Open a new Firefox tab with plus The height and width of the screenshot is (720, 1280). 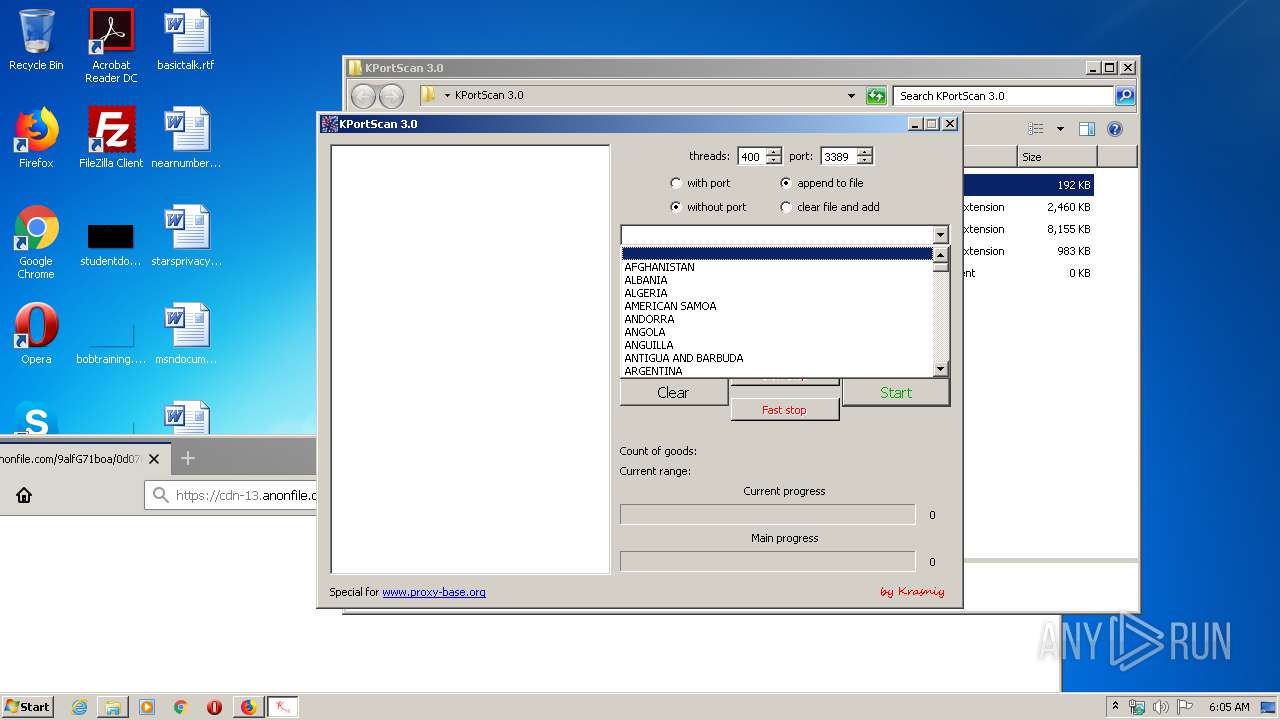click(187, 458)
